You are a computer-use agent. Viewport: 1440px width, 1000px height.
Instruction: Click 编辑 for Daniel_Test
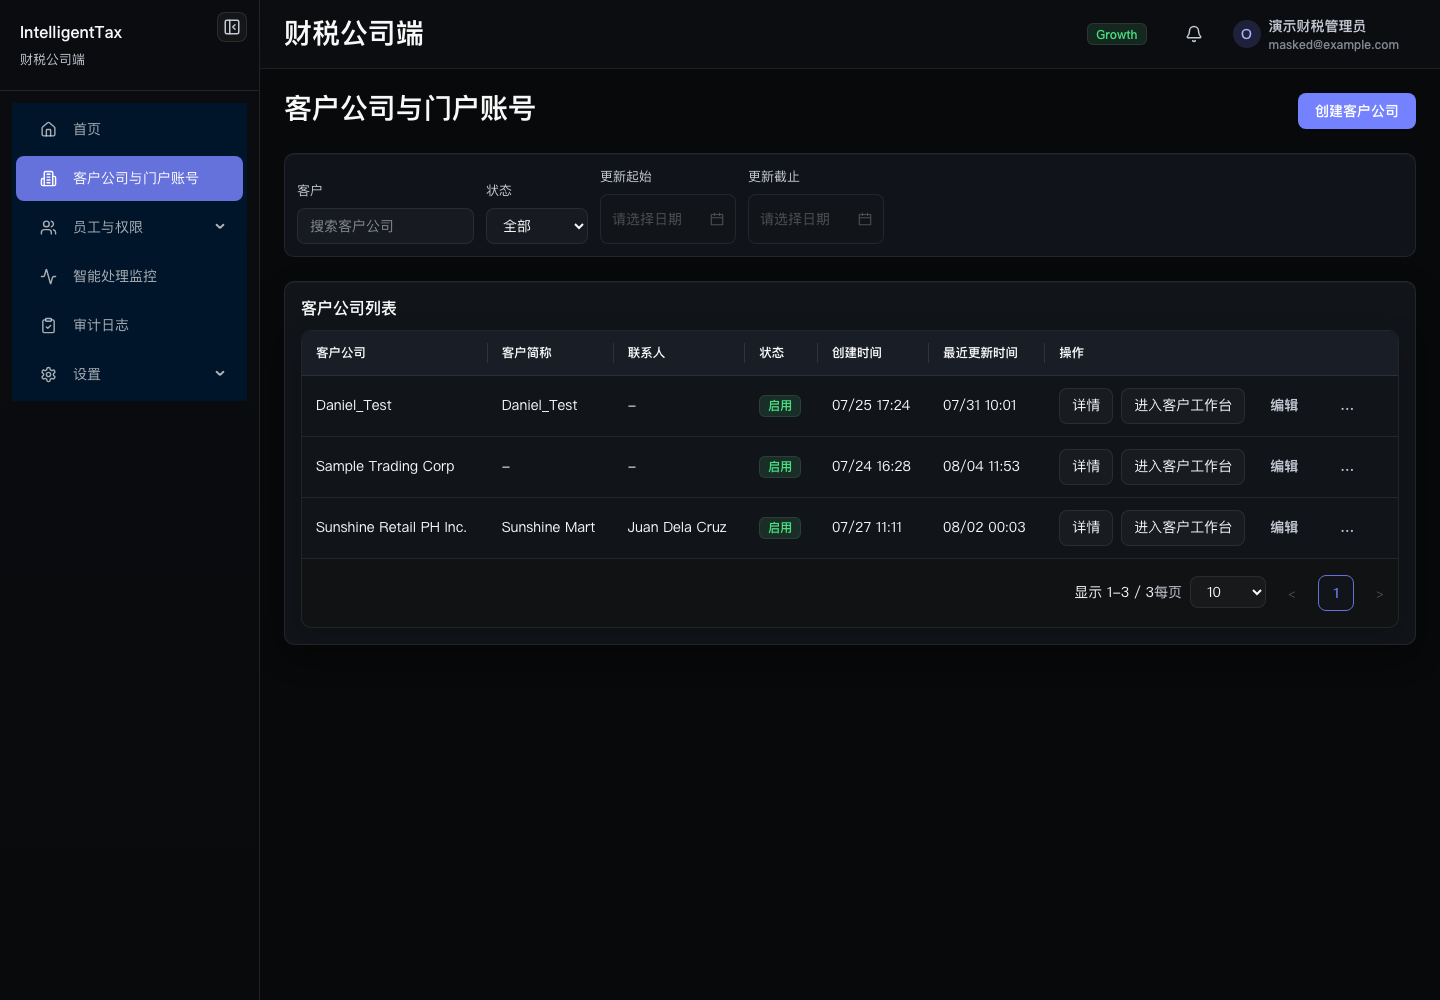[x=1284, y=406]
